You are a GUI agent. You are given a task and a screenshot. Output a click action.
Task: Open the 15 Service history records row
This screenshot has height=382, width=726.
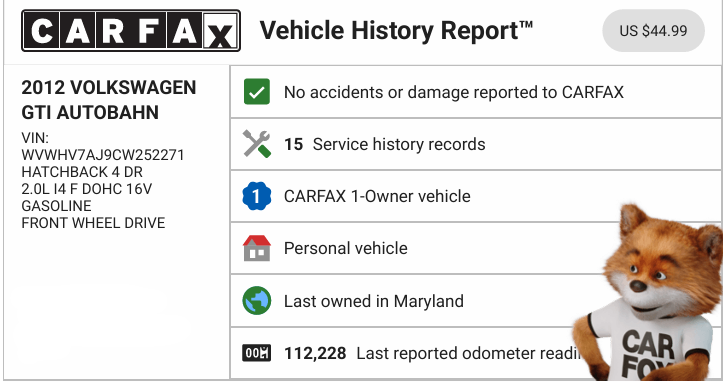coord(476,144)
